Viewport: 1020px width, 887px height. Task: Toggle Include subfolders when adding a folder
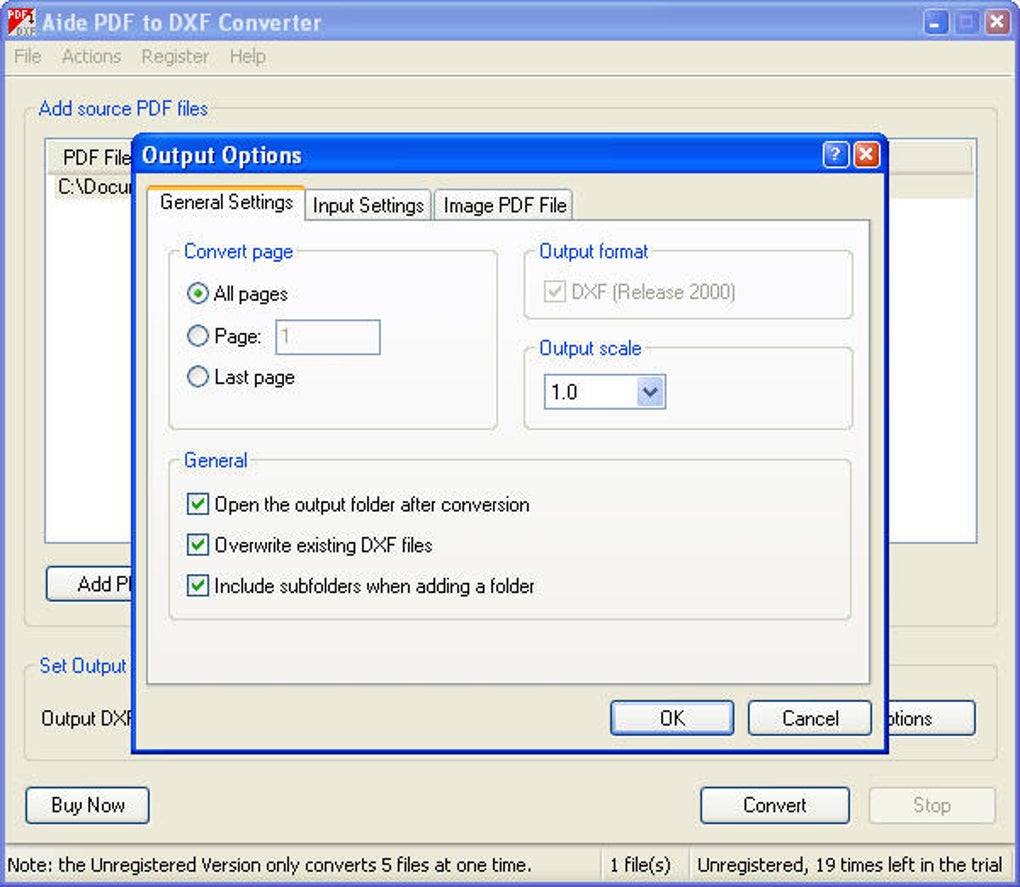[198, 586]
